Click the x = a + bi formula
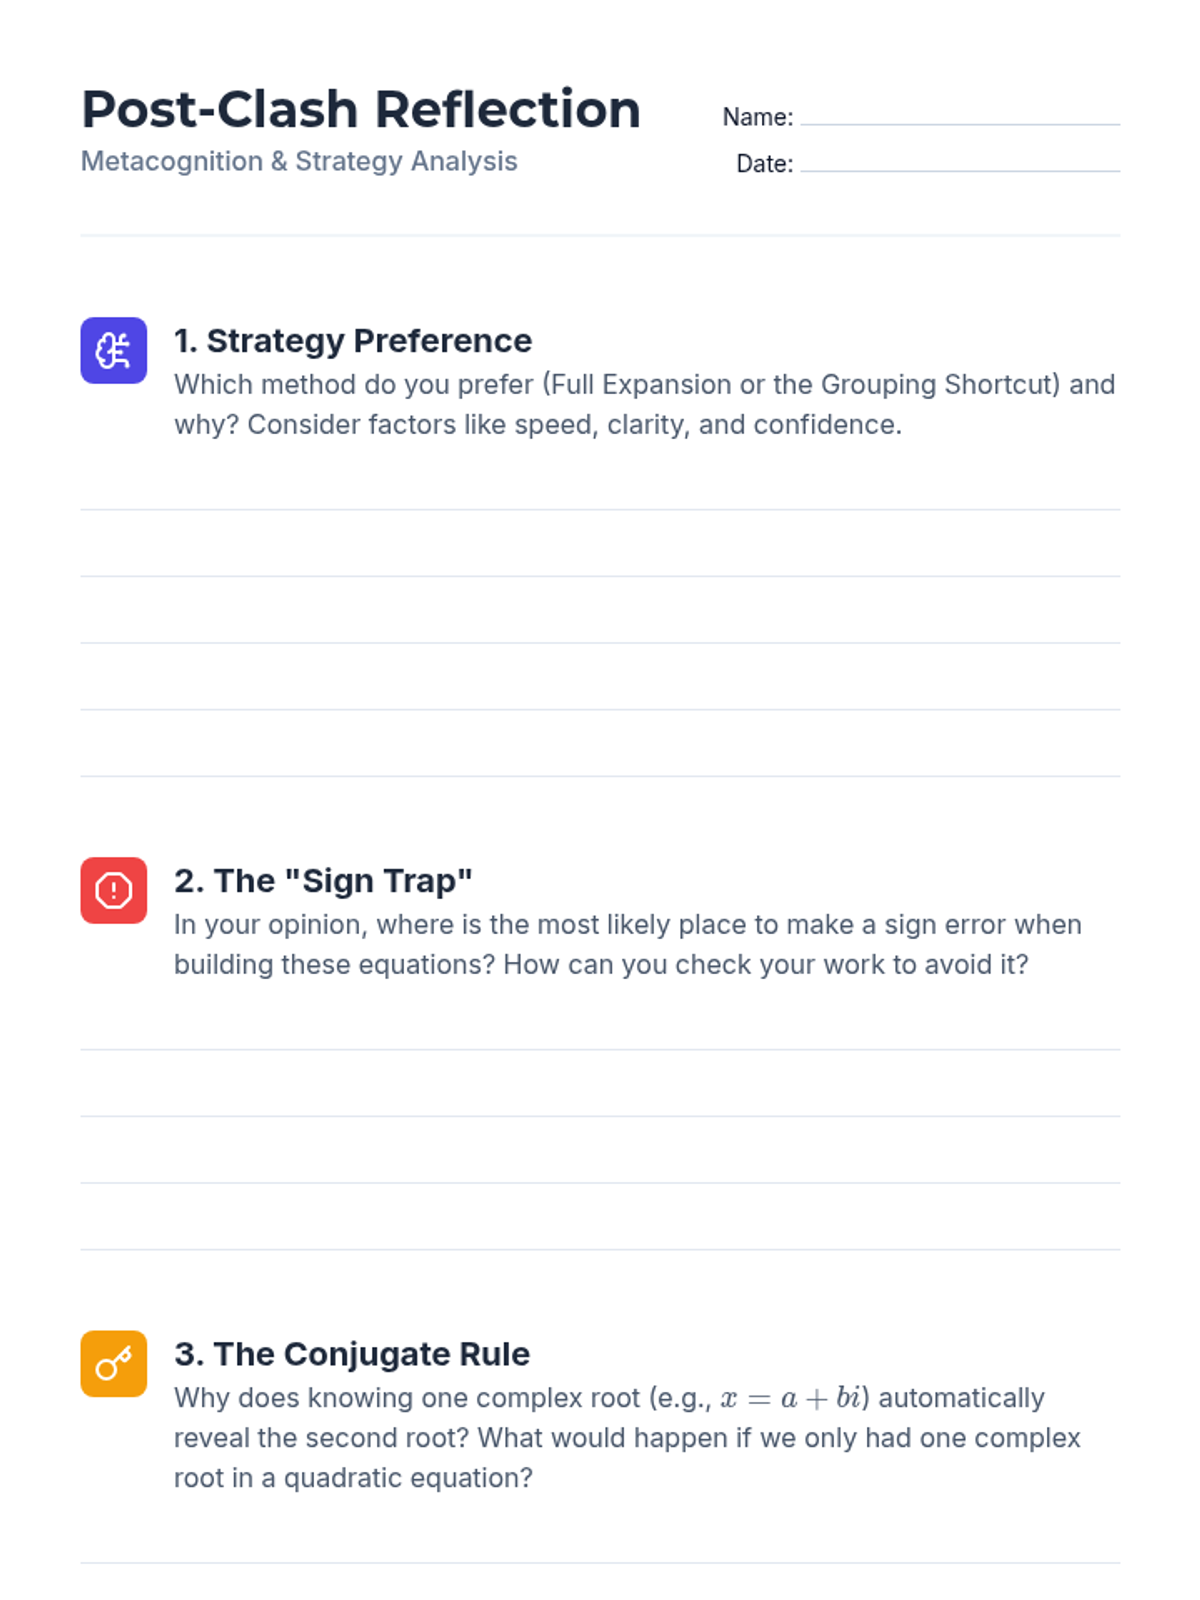The image size is (1200, 1600). [789, 1398]
